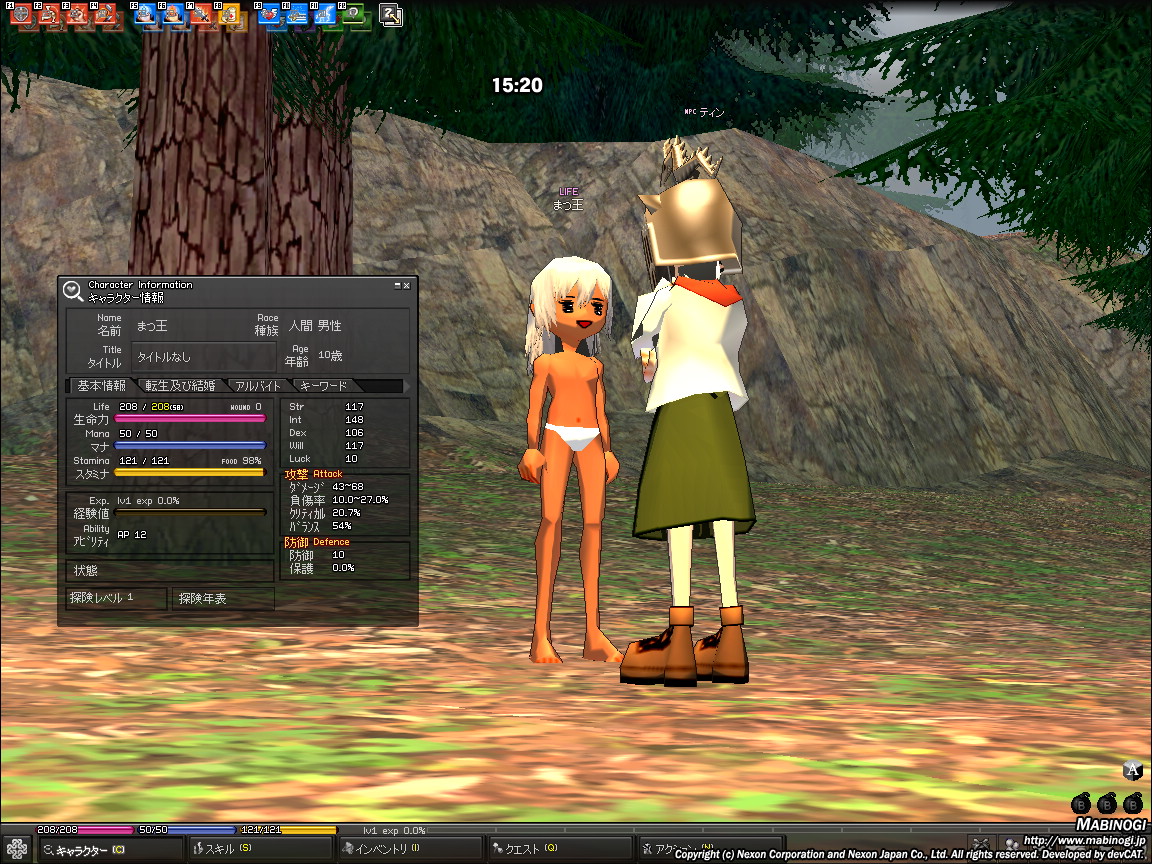Minimize the Character Information window
1152x864 pixels.
[397, 285]
